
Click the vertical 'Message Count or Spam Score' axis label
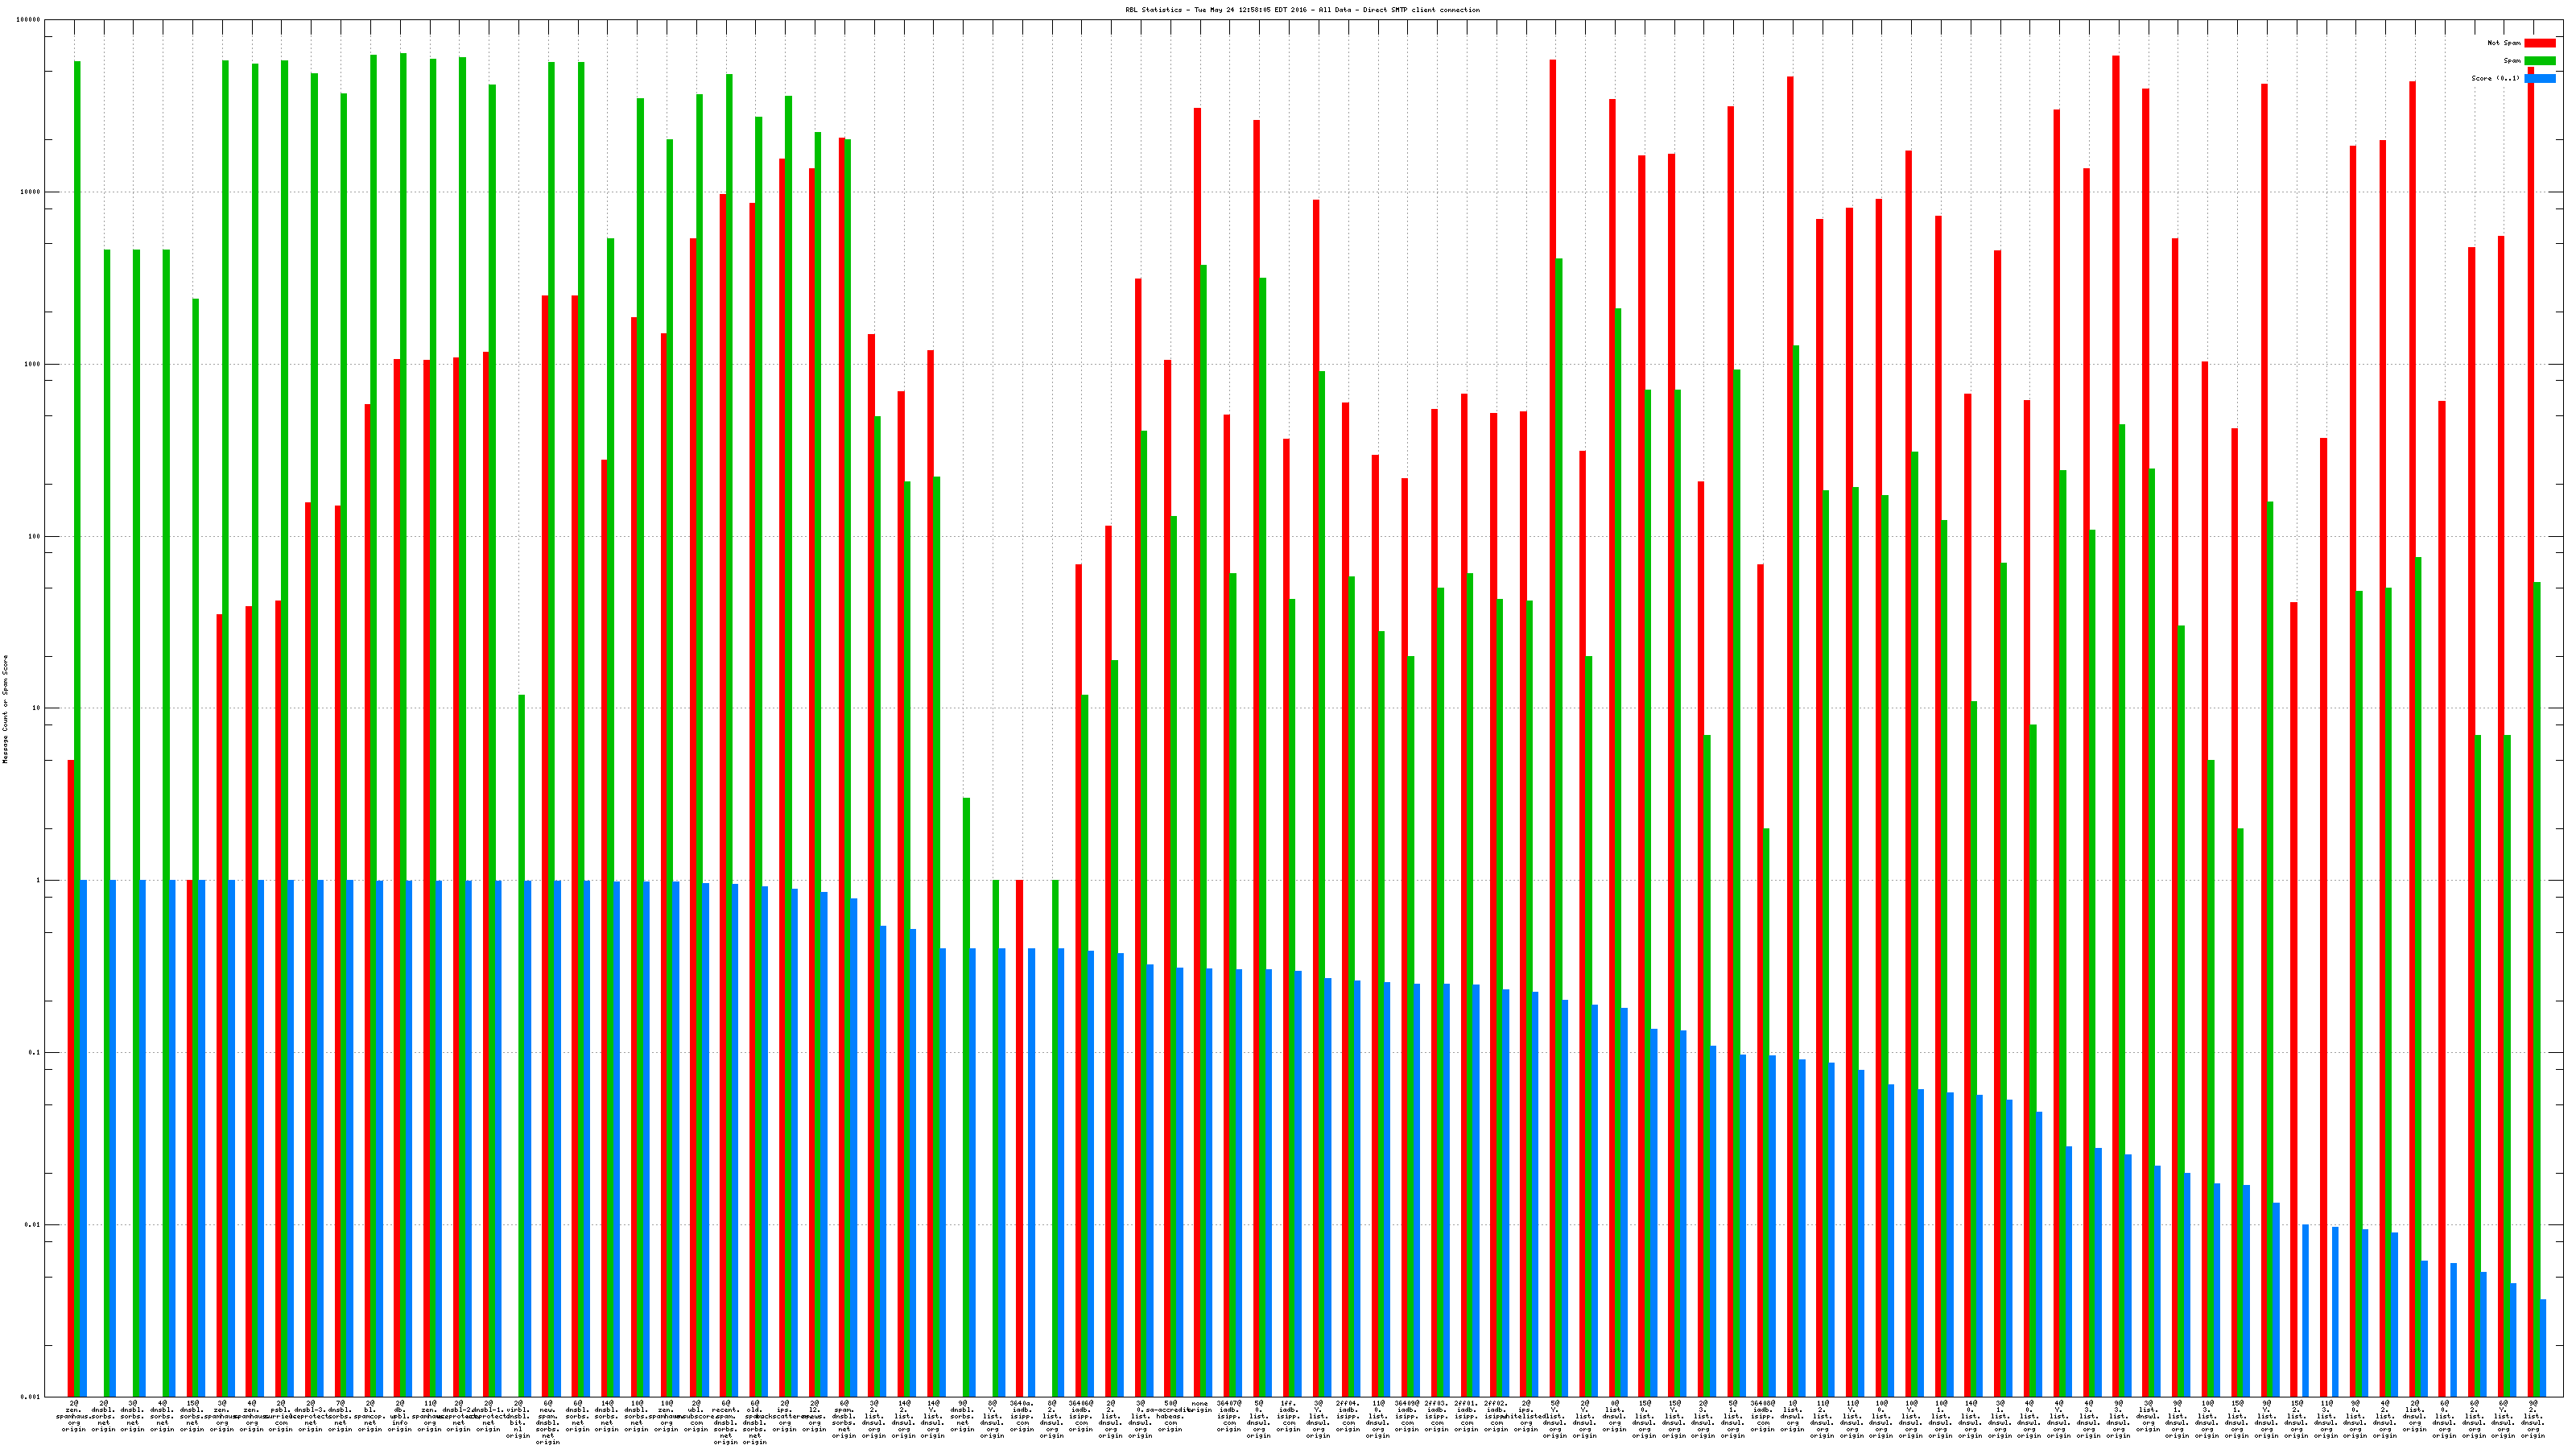tap(5, 709)
